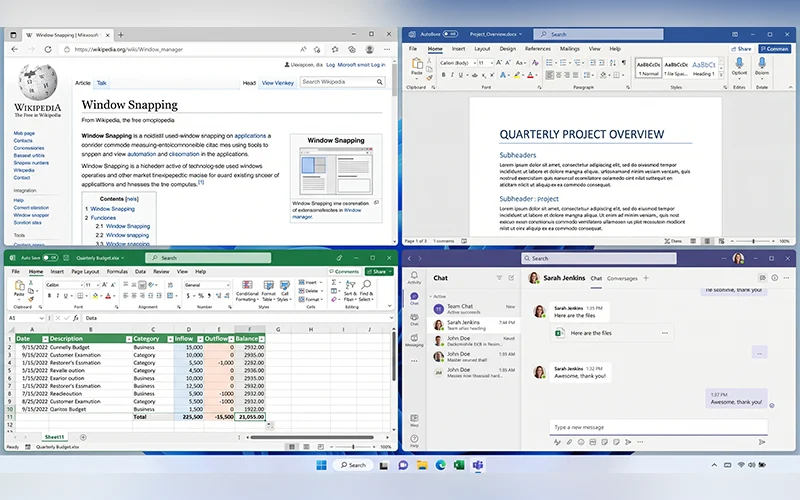Open the File Explorer icon on the taskbar

[x=422, y=465]
